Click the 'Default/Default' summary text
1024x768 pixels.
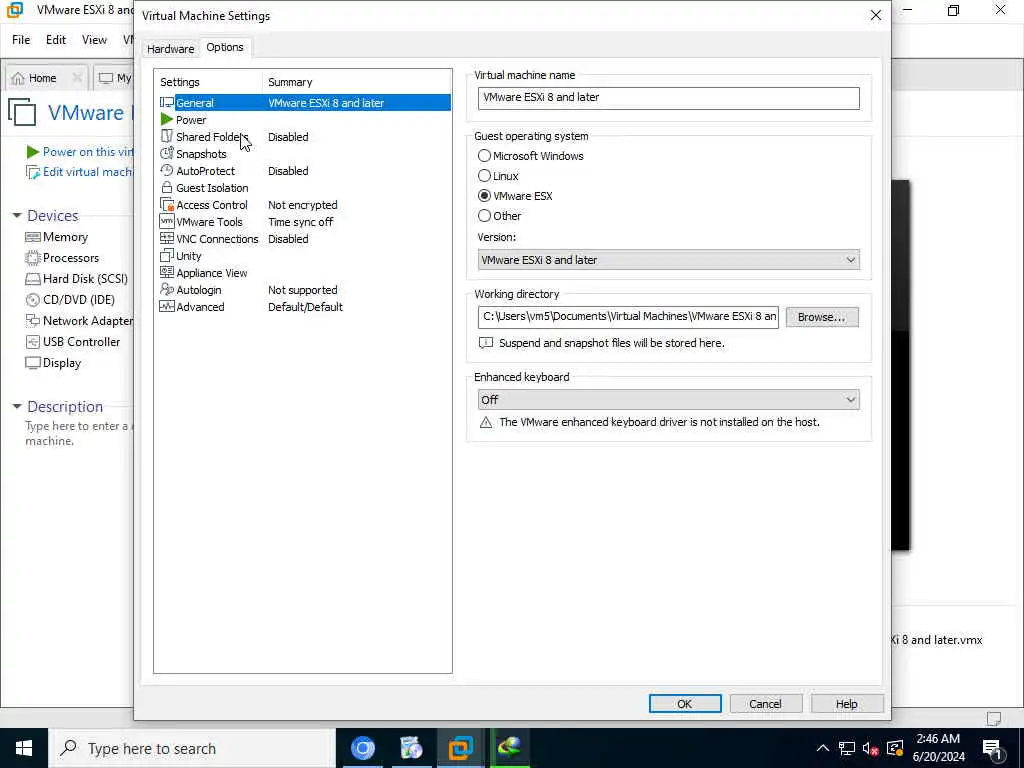tap(305, 307)
